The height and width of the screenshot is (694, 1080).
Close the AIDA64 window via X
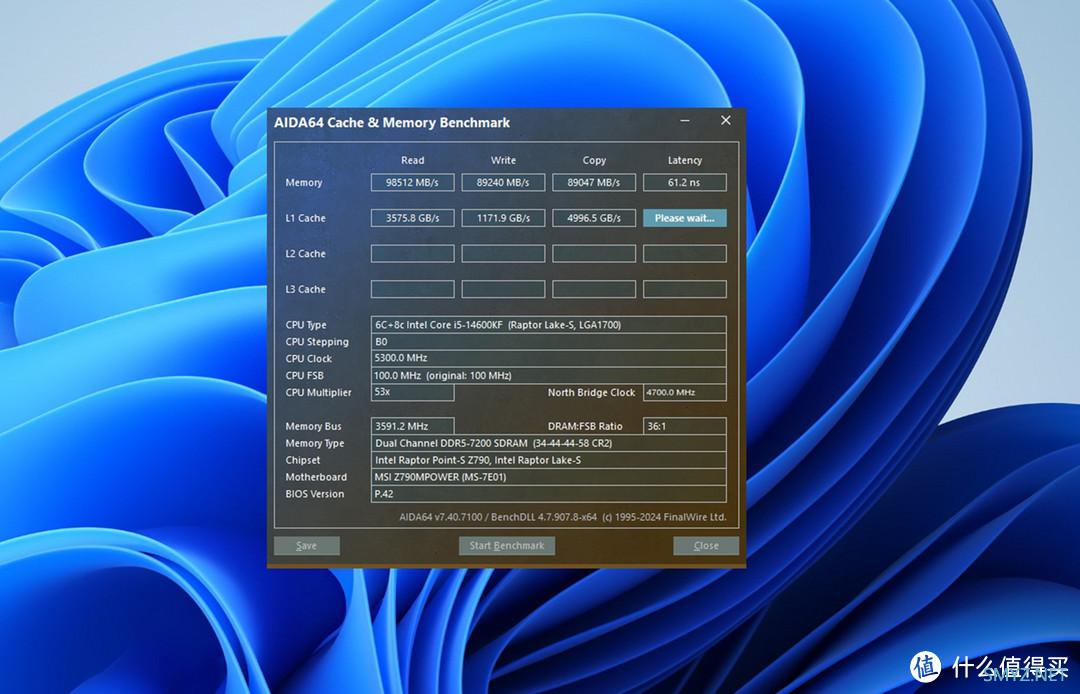click(725, 120)
